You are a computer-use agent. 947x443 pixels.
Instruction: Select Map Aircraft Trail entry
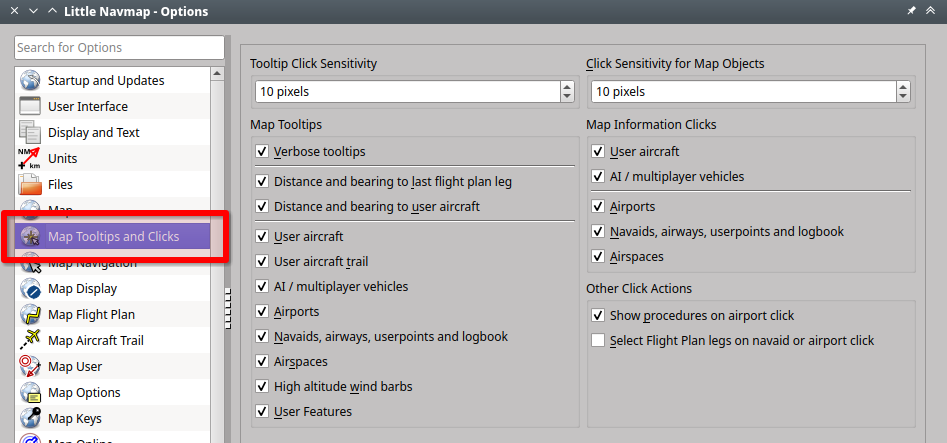[113, 340]
